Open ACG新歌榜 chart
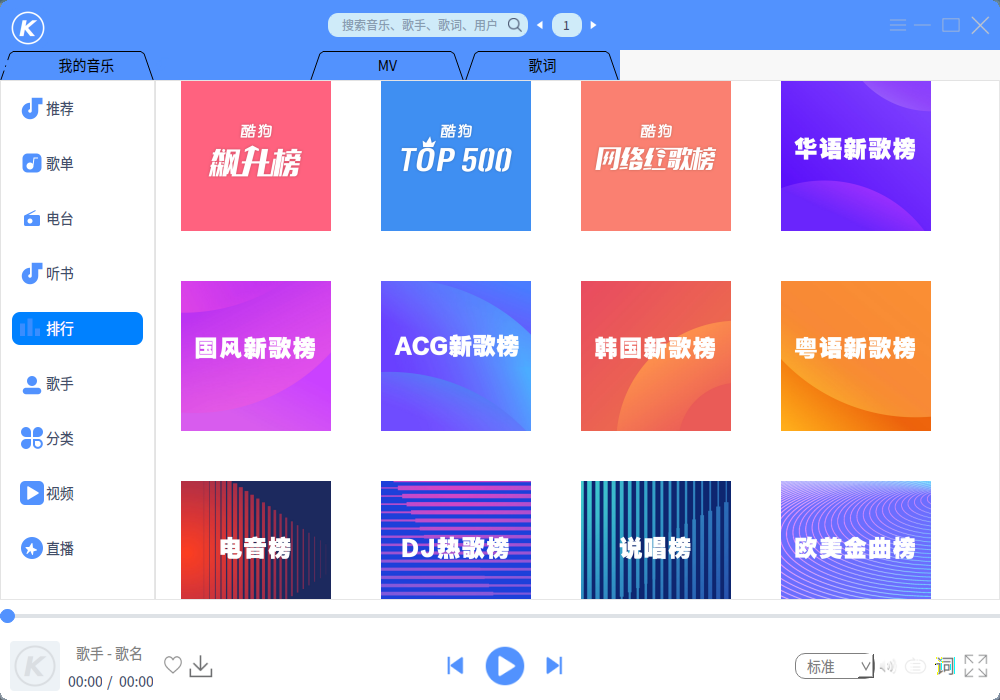Viewport: 1000px width, 700px height. (x=456, y=356)
